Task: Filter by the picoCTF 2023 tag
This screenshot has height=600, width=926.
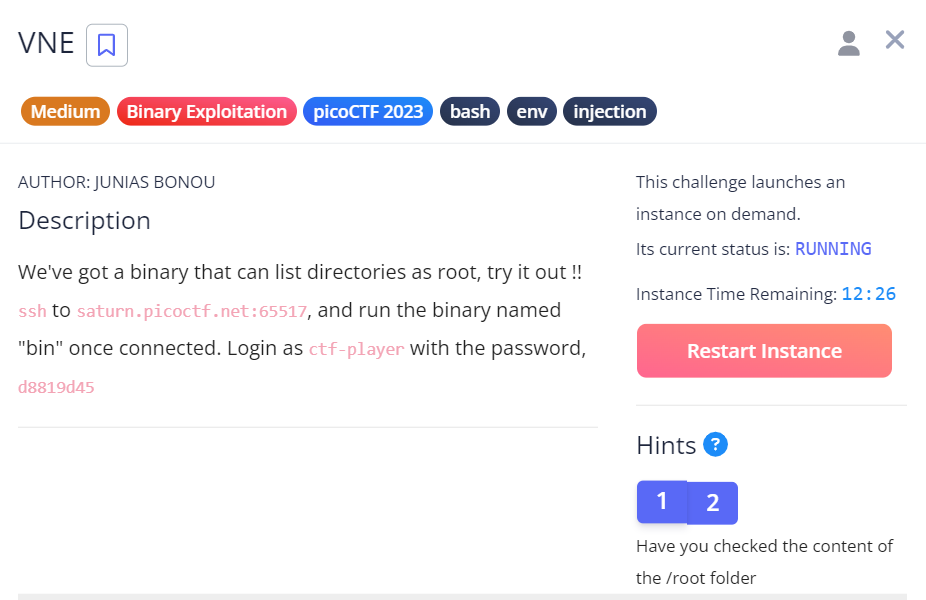Action: [x=368, y=112]
